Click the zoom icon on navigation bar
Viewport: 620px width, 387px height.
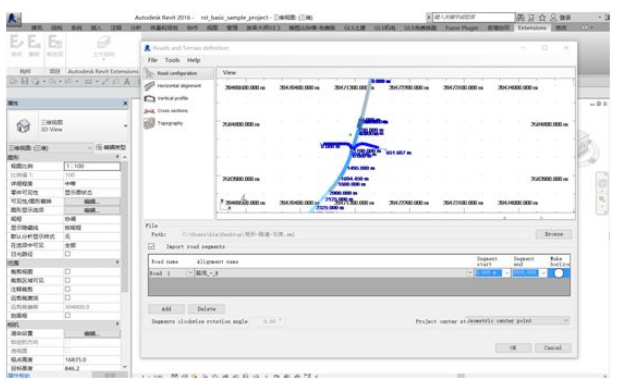(602, 199)
